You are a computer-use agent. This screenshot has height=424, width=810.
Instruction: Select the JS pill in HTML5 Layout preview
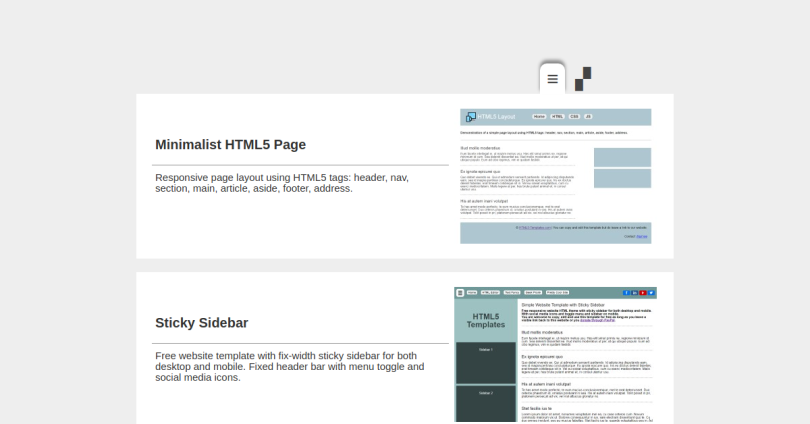(588, 117)
